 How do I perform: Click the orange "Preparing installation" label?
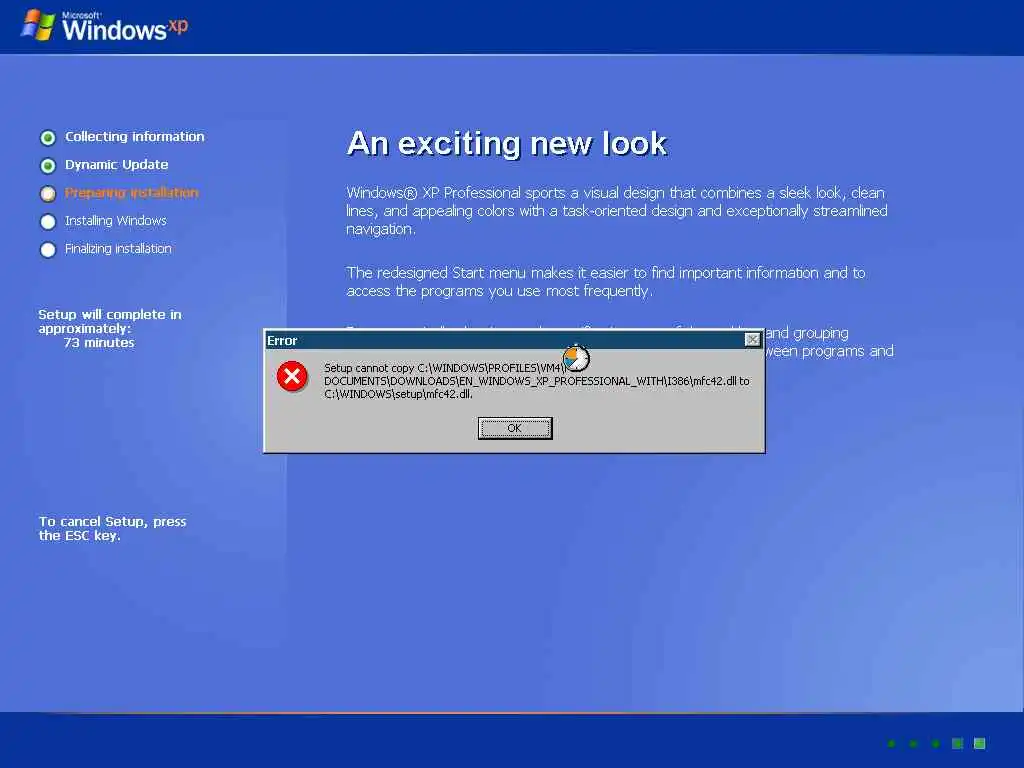coord(131,193)
